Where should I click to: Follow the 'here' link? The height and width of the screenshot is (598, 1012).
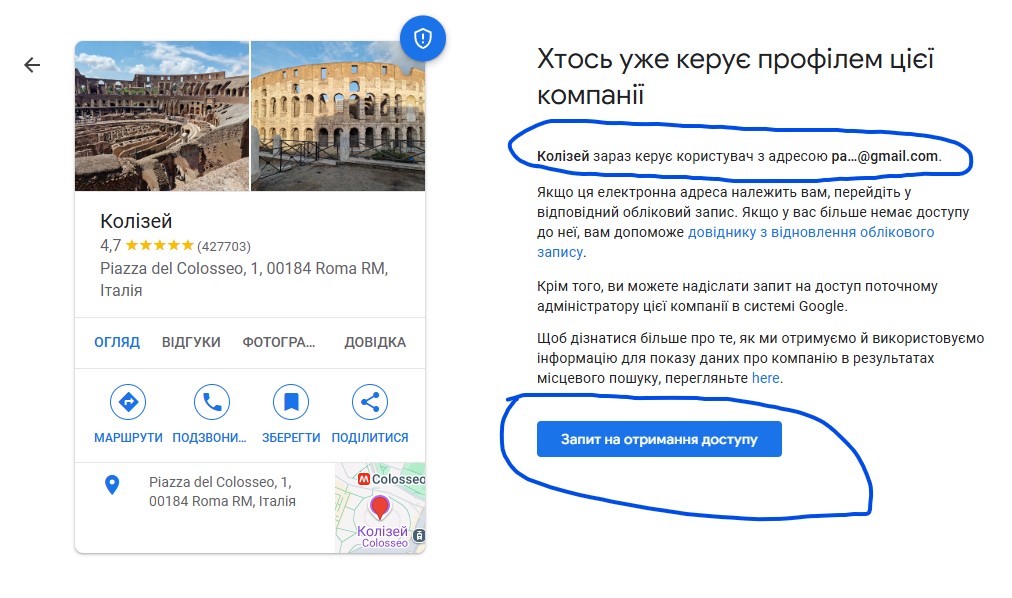coord(765,378)
